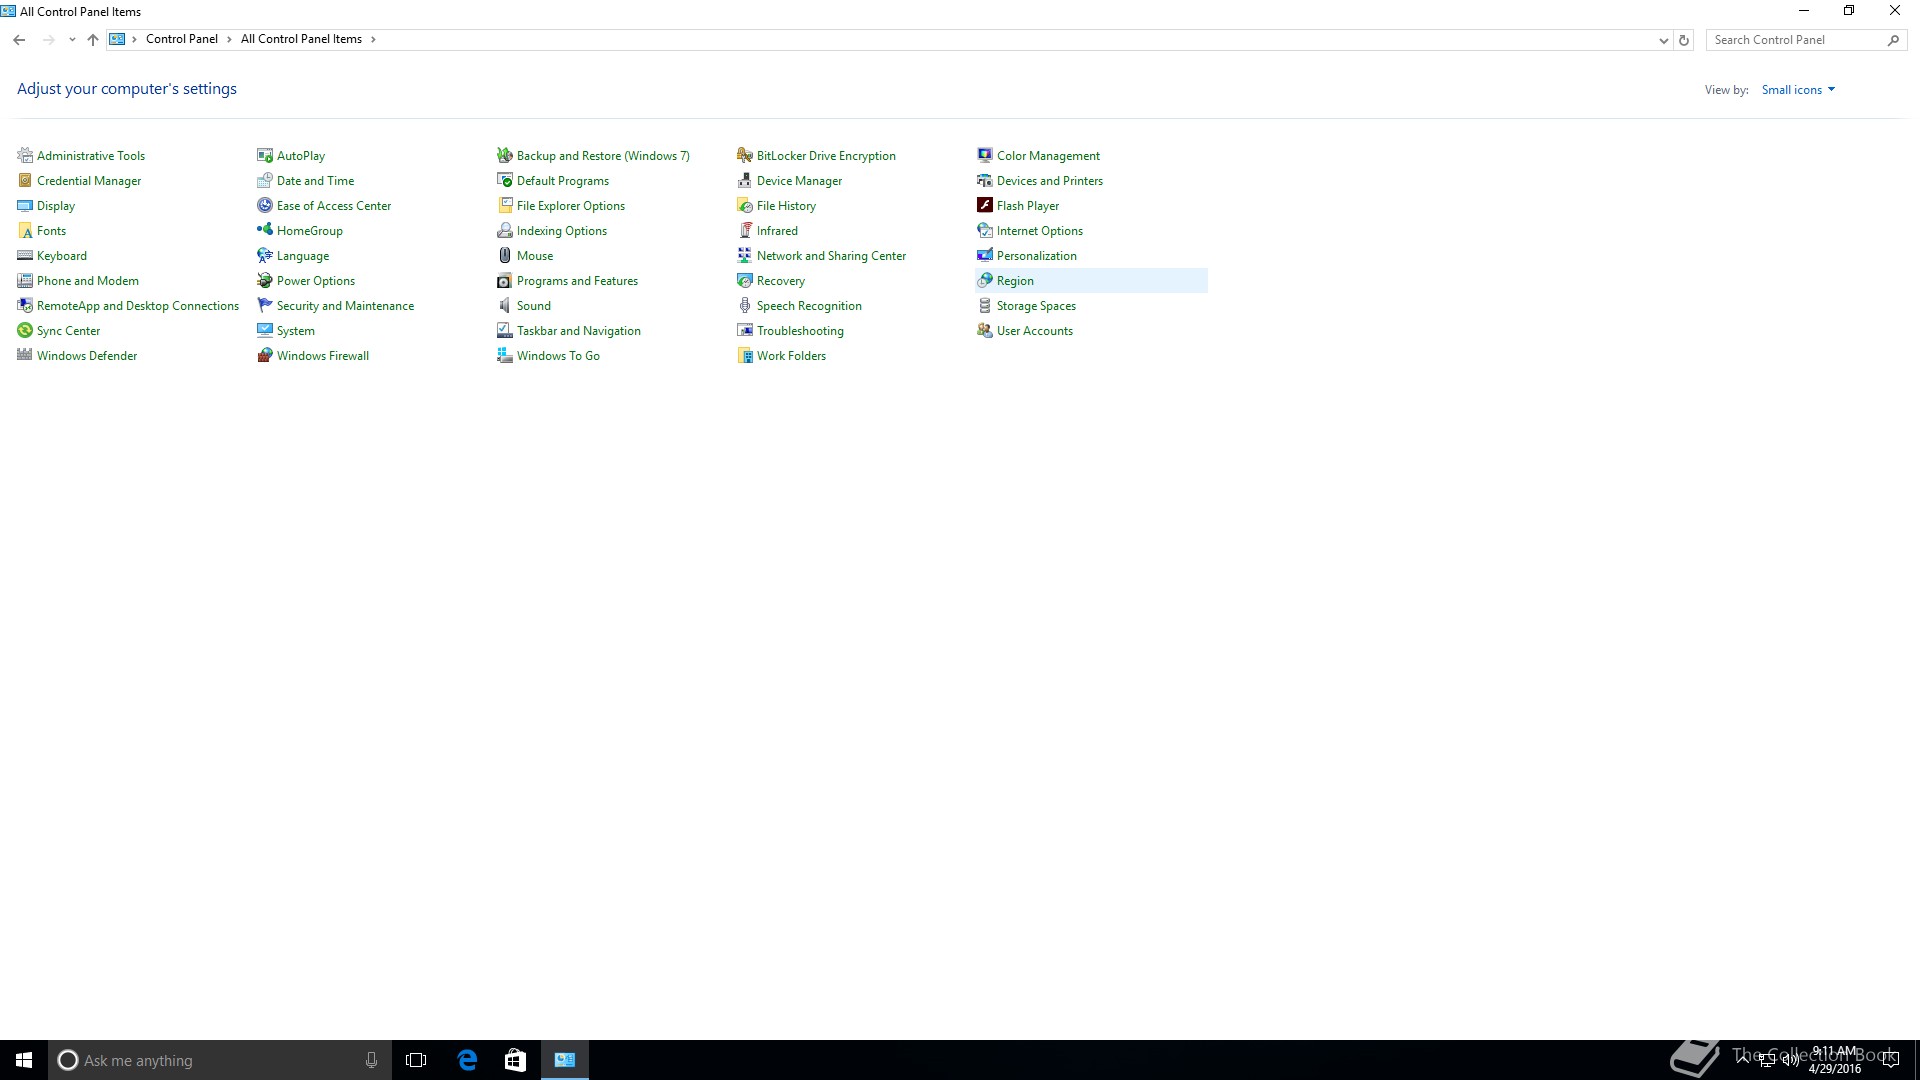Open the Keyboard icon

(25, 255)
